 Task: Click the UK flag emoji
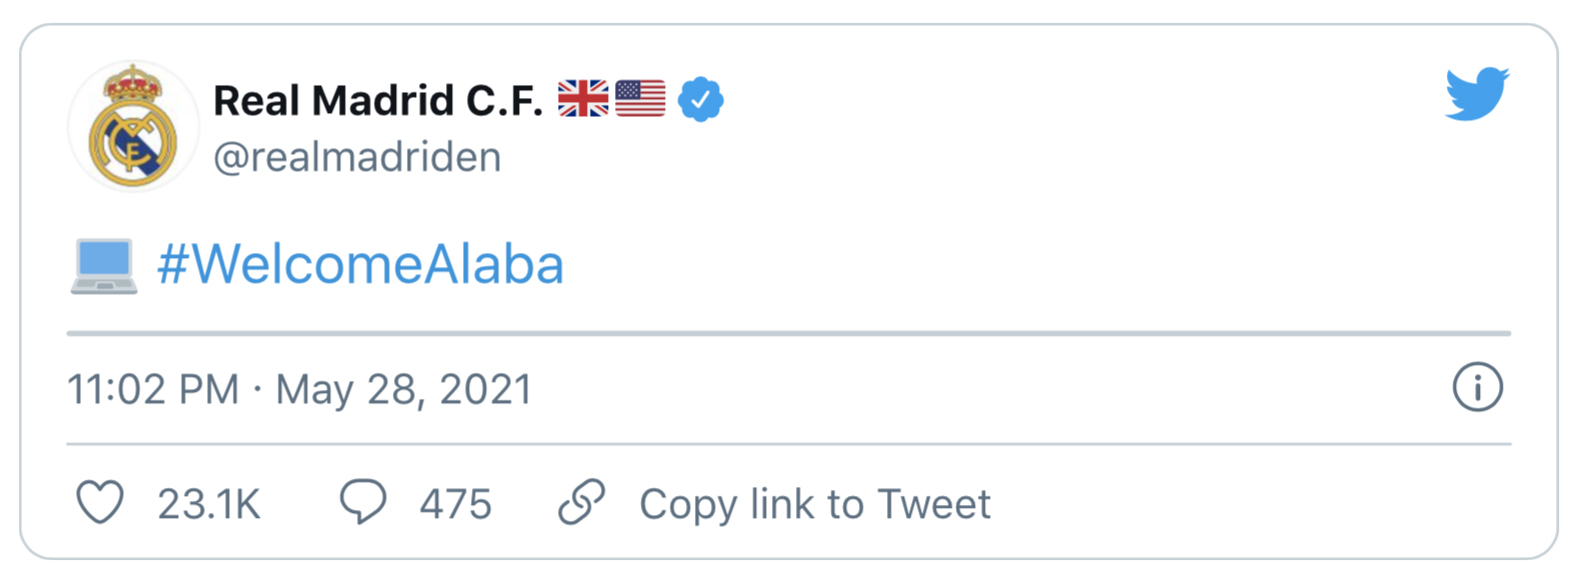pos(583,99)
